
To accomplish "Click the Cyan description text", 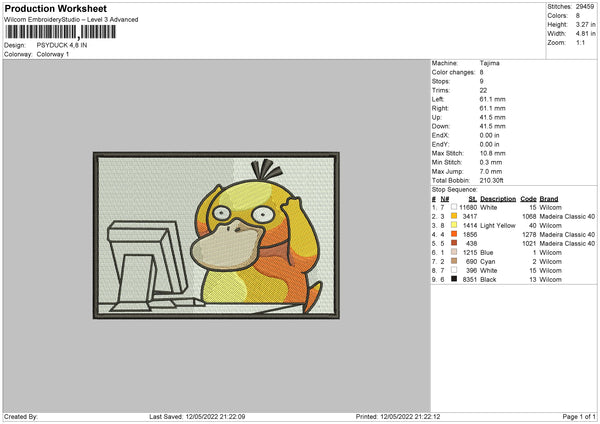I will (x=488, y=262).
